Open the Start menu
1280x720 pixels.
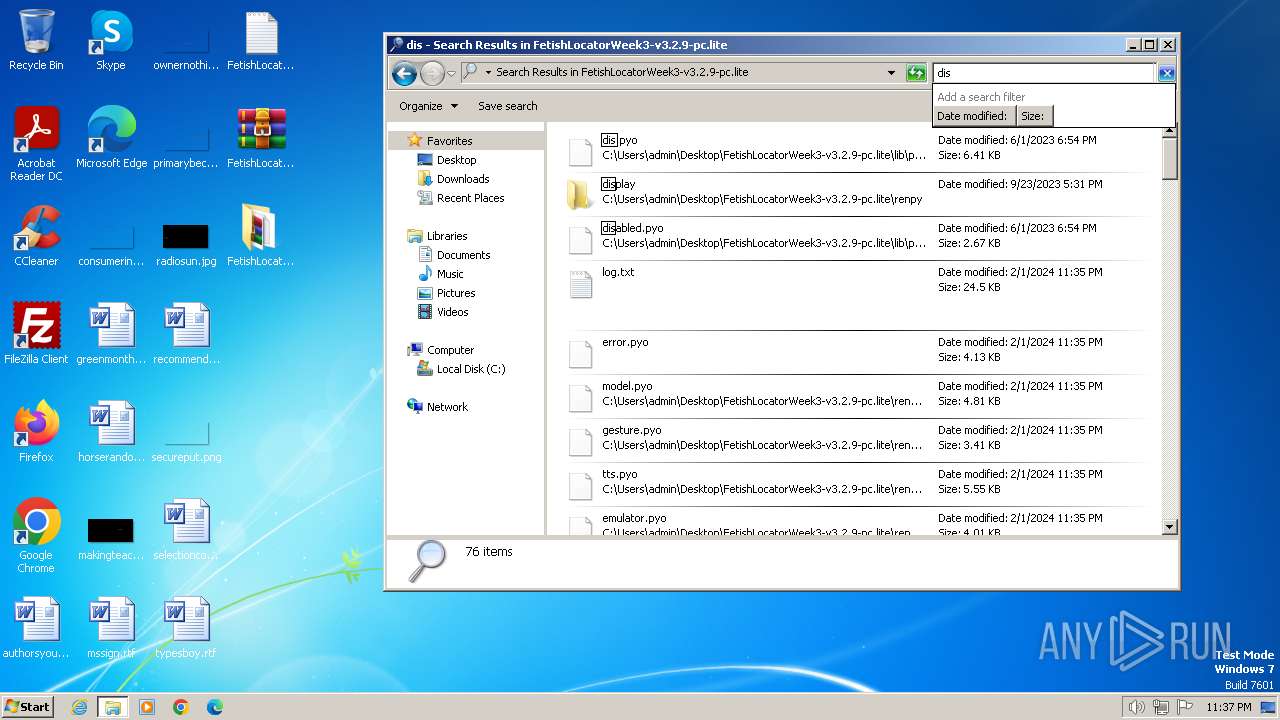tap(27, 707)
